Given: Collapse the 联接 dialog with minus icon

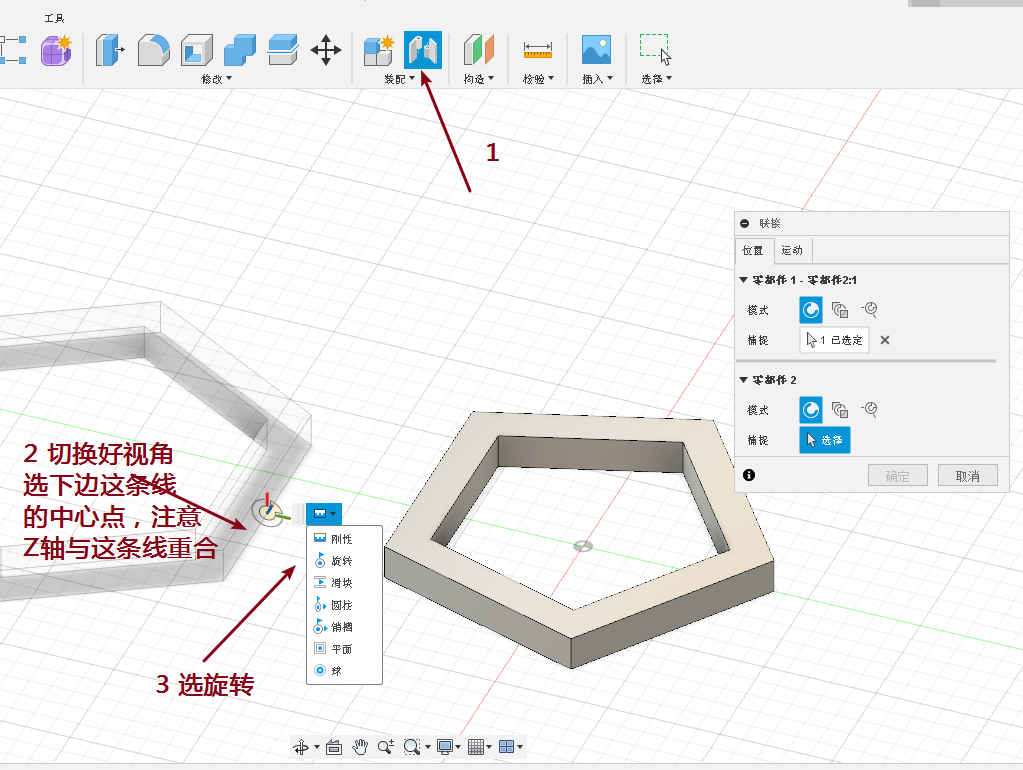Looking at the screenshot, I should [x=744, y=224].
